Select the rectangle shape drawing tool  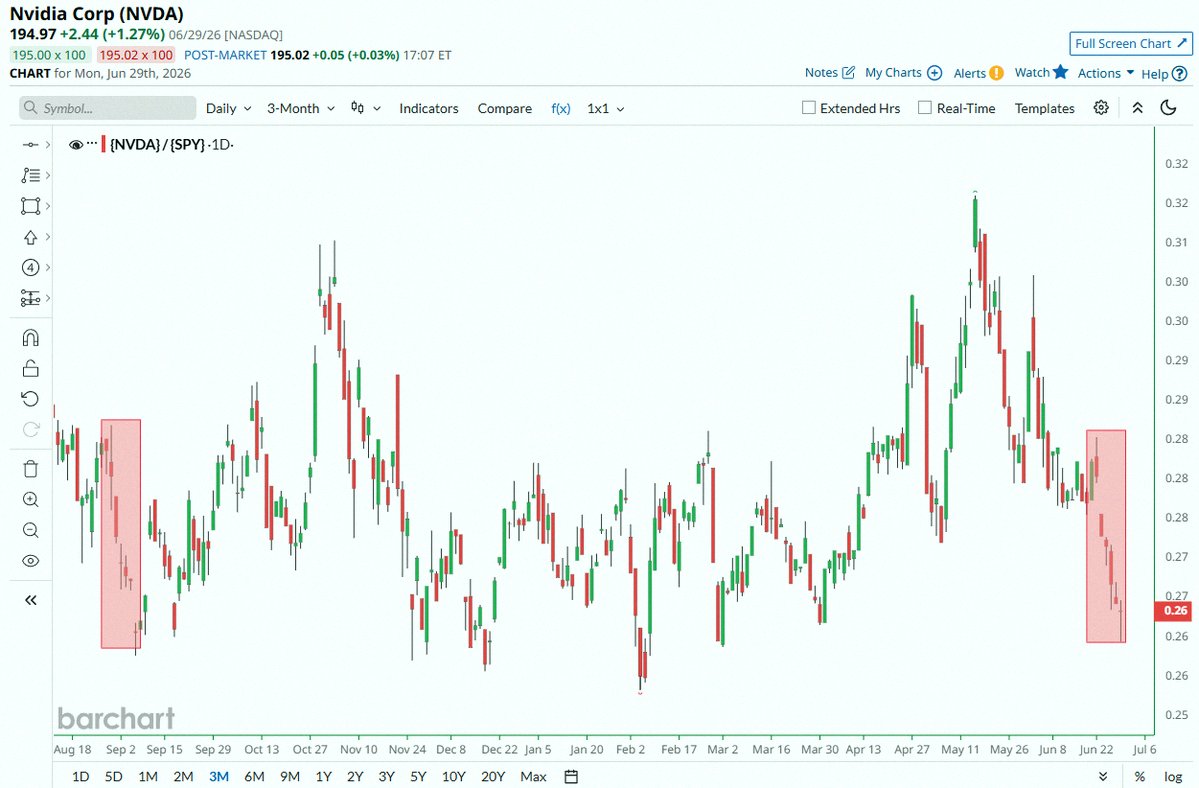point(31,206)
